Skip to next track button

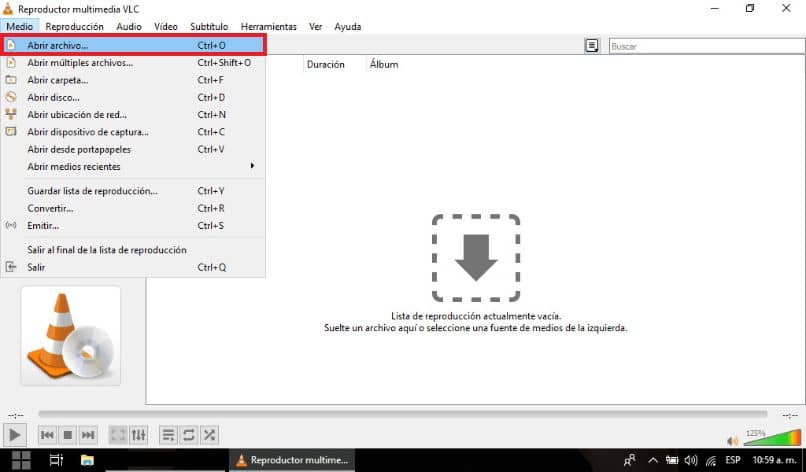pos(88,435)
